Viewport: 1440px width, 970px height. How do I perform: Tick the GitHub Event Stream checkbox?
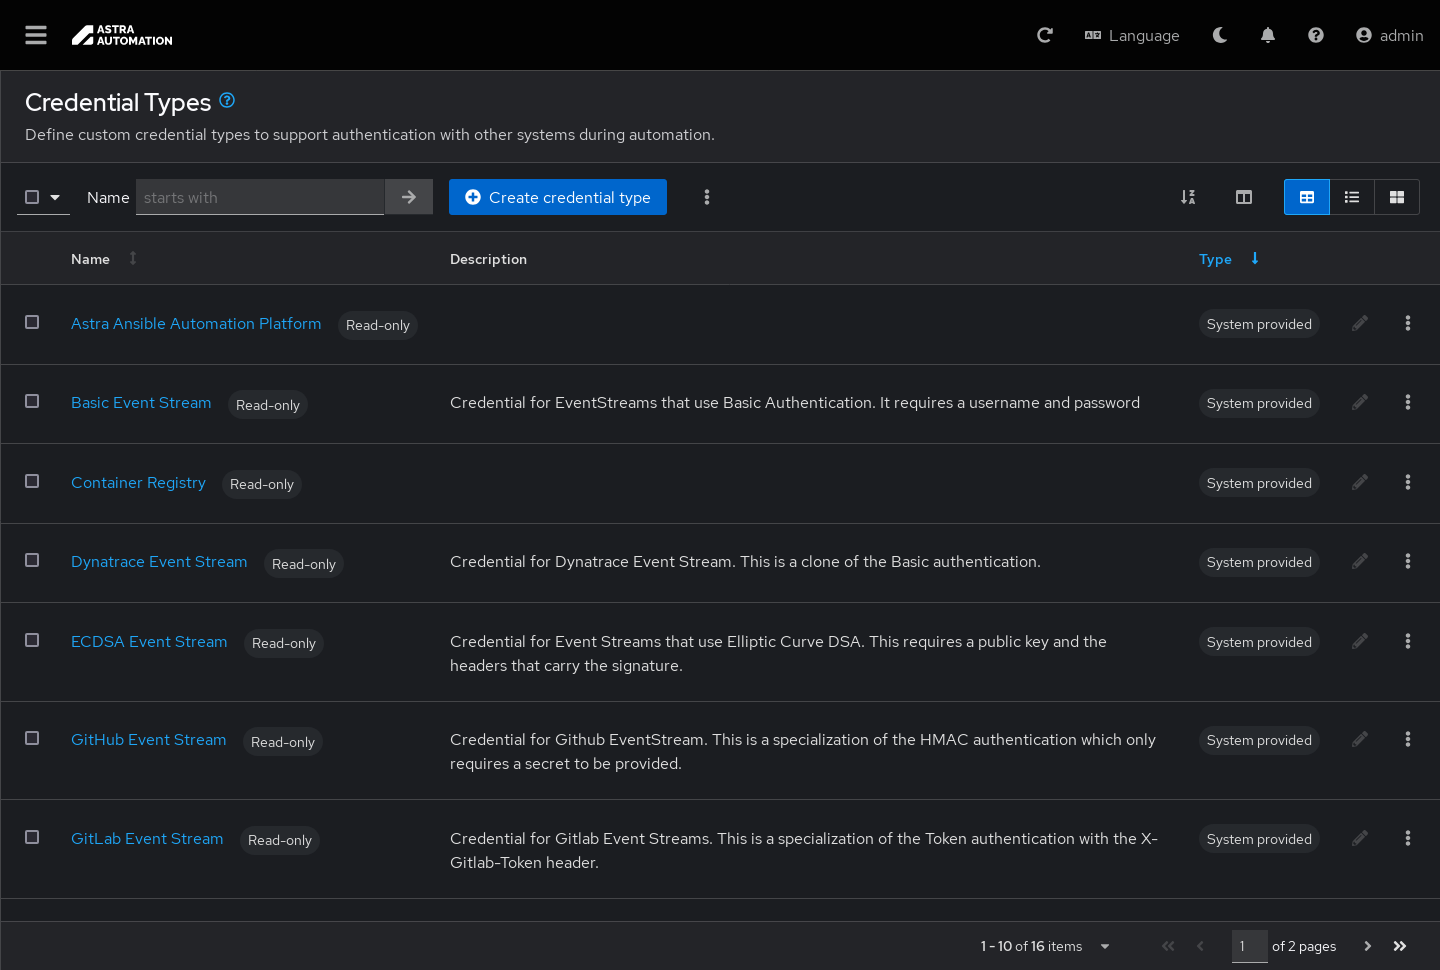point(32,738)
